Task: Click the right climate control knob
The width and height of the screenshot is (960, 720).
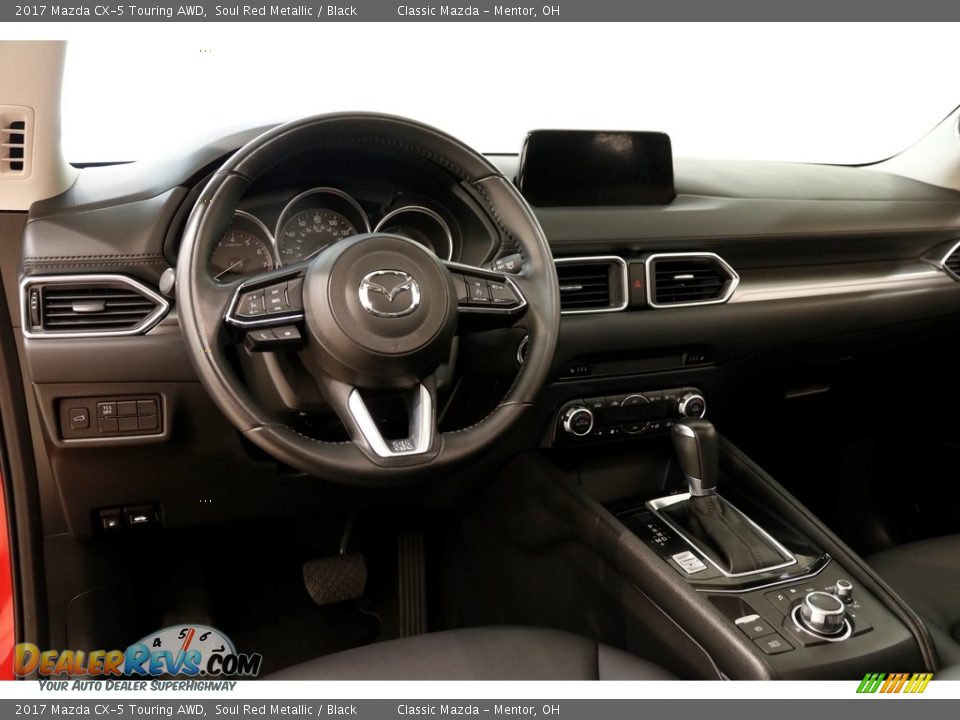Action: [x=691, y=405]
